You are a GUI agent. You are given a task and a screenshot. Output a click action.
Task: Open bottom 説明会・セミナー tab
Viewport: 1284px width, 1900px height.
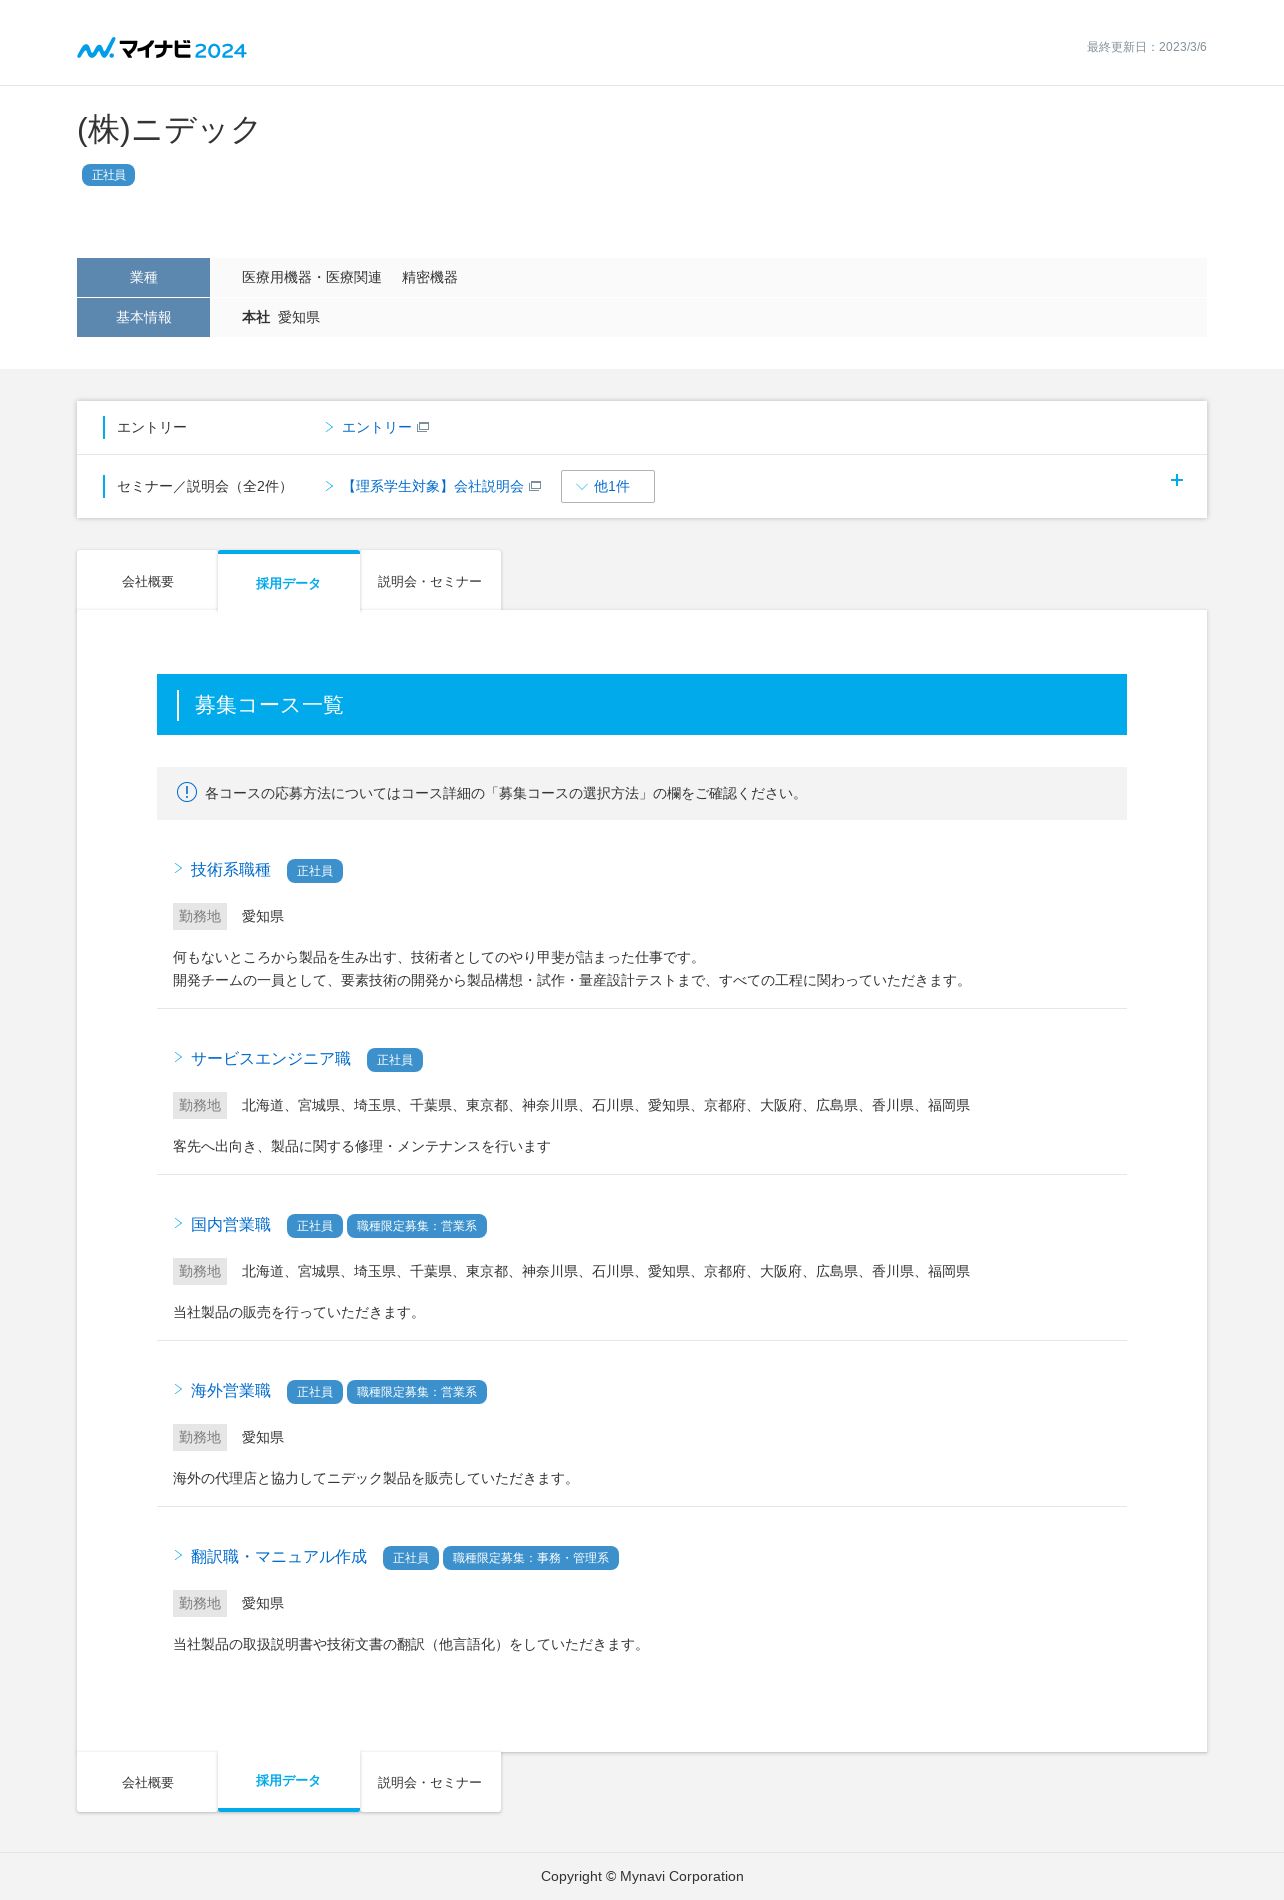tap(430, 1782)
